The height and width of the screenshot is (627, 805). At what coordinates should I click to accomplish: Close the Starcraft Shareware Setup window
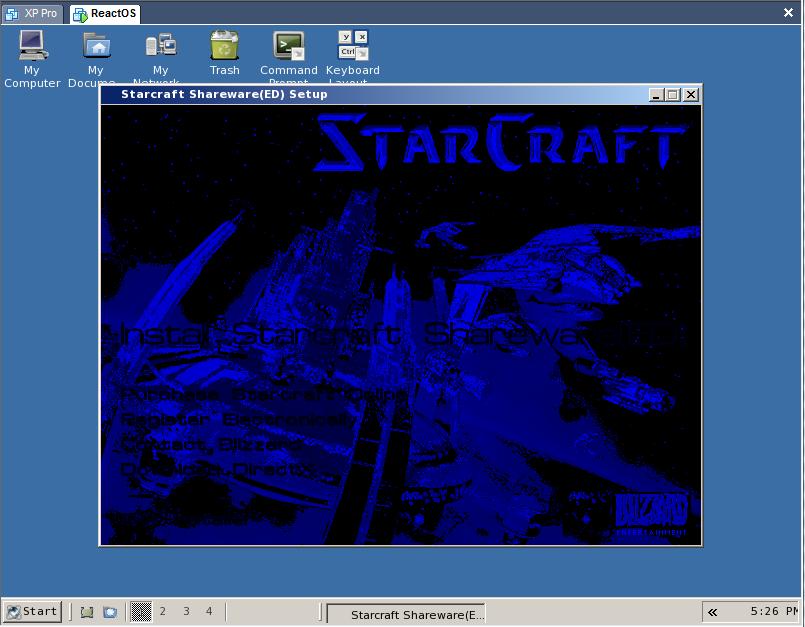tap(691, 95)
